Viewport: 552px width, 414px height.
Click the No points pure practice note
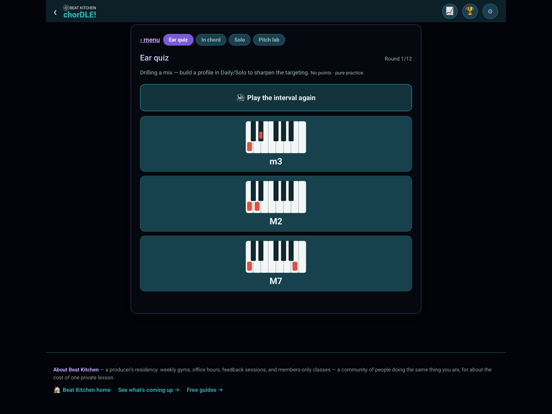[x=337, y=73]
